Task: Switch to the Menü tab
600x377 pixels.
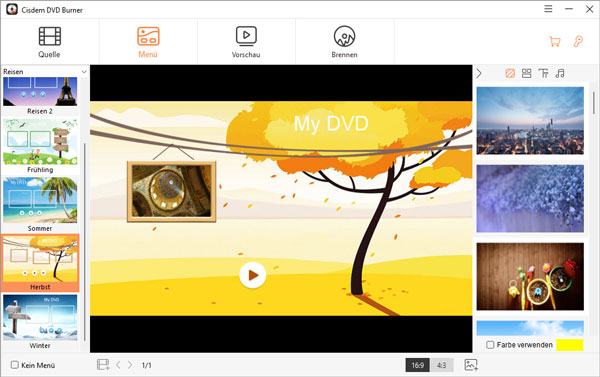Action: coord(148,42)
